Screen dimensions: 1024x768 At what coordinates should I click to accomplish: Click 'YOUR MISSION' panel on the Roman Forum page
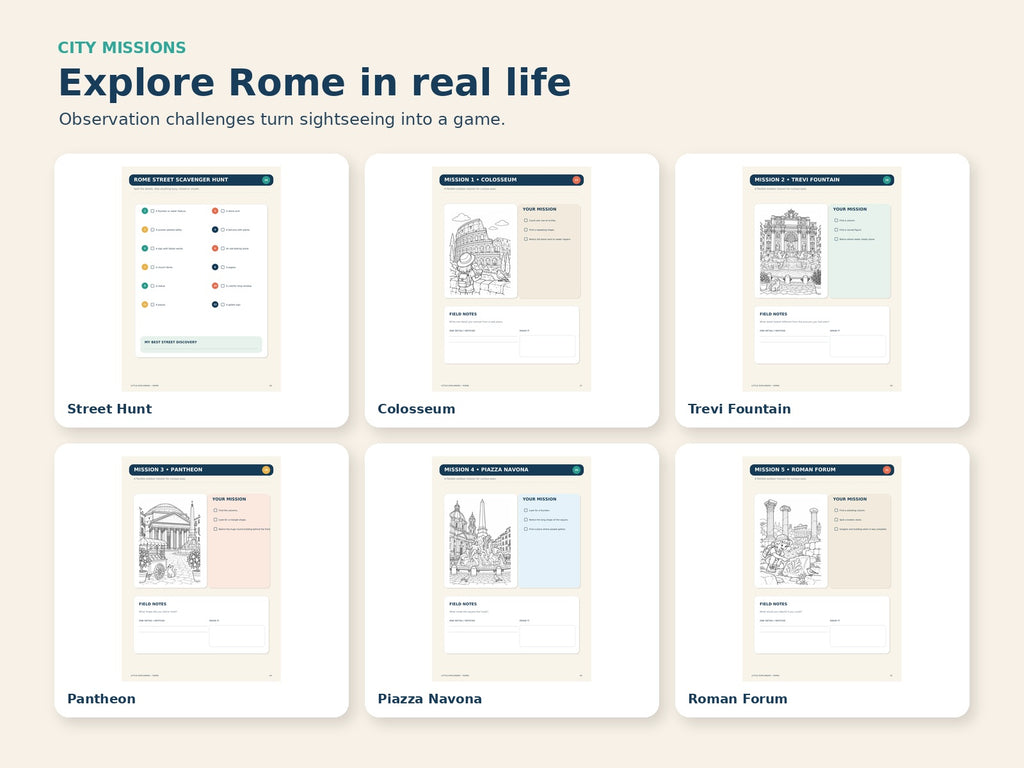pyautogui.click(x=859, y=541)
